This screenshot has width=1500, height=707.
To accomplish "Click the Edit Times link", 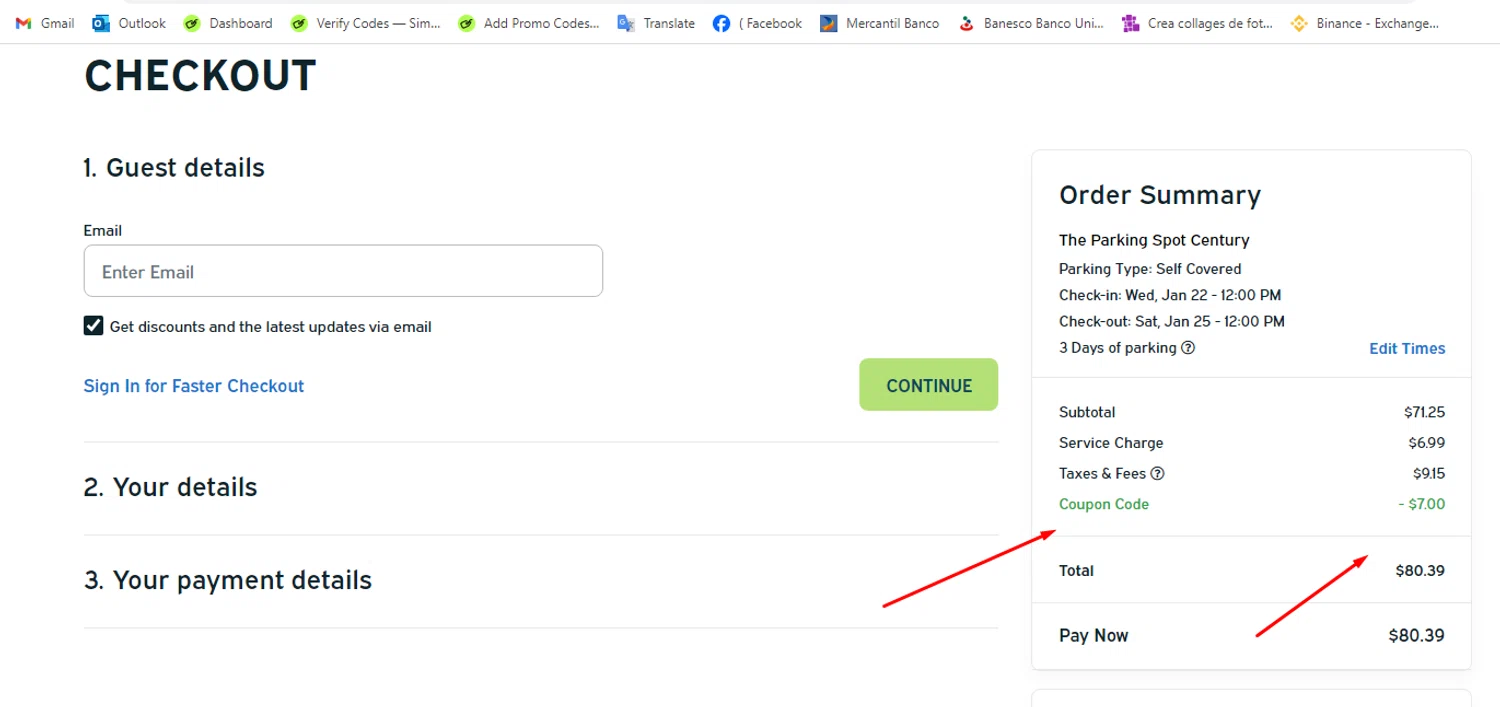I will 1407,348.
